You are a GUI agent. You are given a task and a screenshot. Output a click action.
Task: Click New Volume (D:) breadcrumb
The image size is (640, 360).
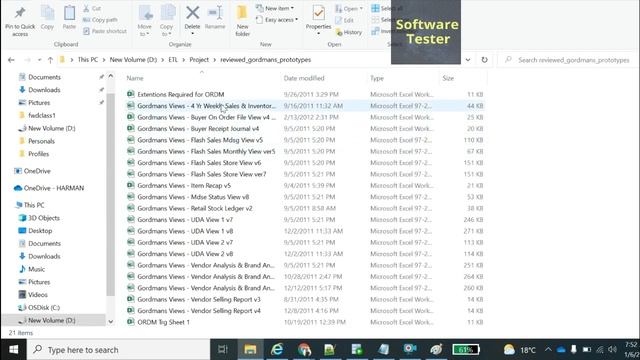pyautogui.click(x=133, y=60)
